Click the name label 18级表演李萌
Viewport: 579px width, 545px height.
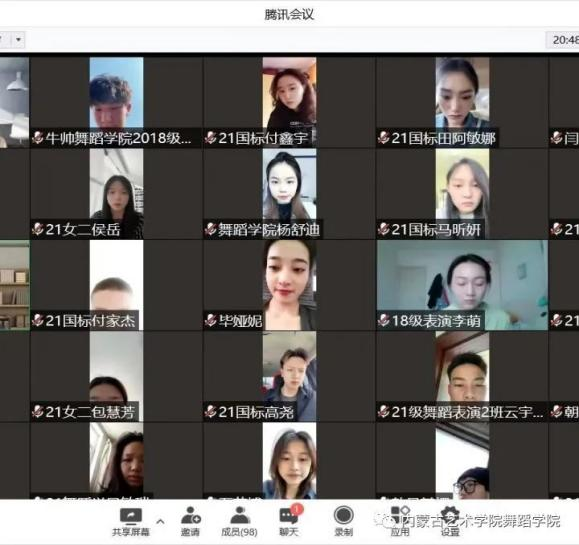click(436, 321)
